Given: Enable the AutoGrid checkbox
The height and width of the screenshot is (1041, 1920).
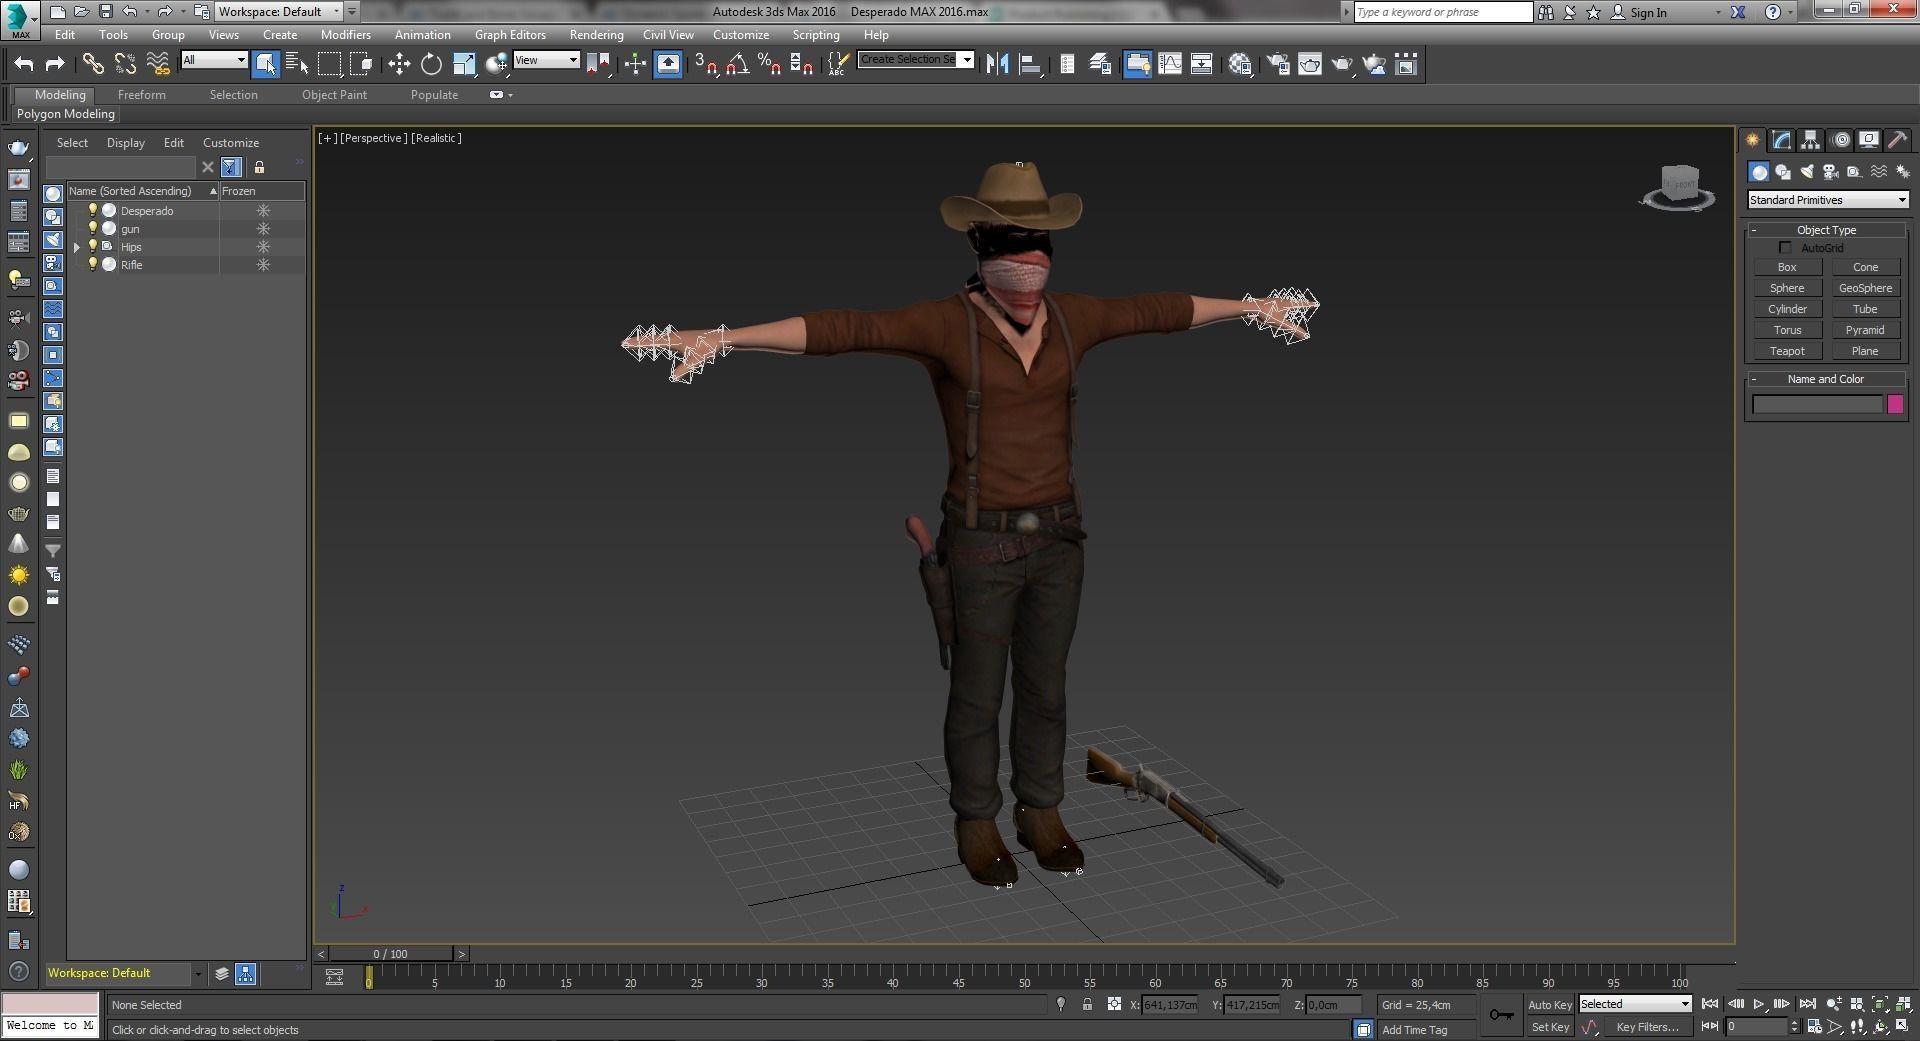Looking at the screenshot, I should pyautogui.click(x=1785, y=247).
